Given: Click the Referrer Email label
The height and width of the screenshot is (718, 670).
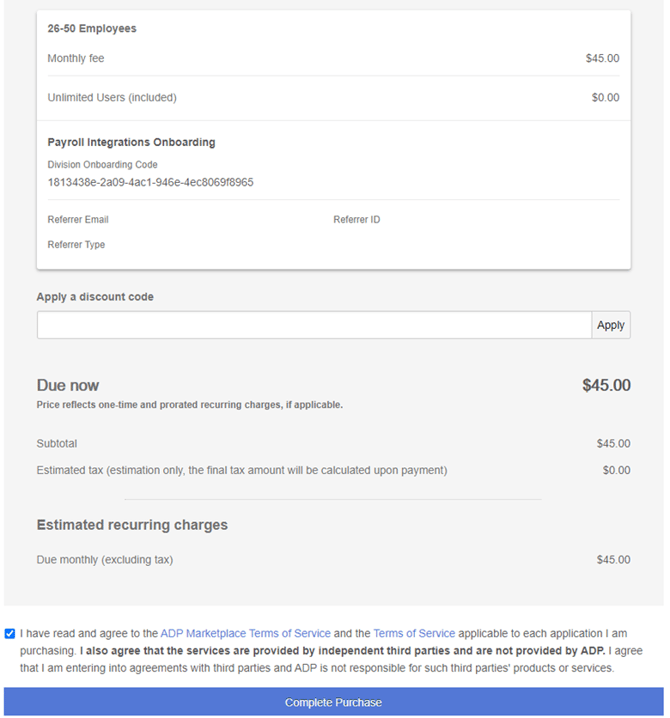Looking at the screenshot, I should tap(78, 219).
